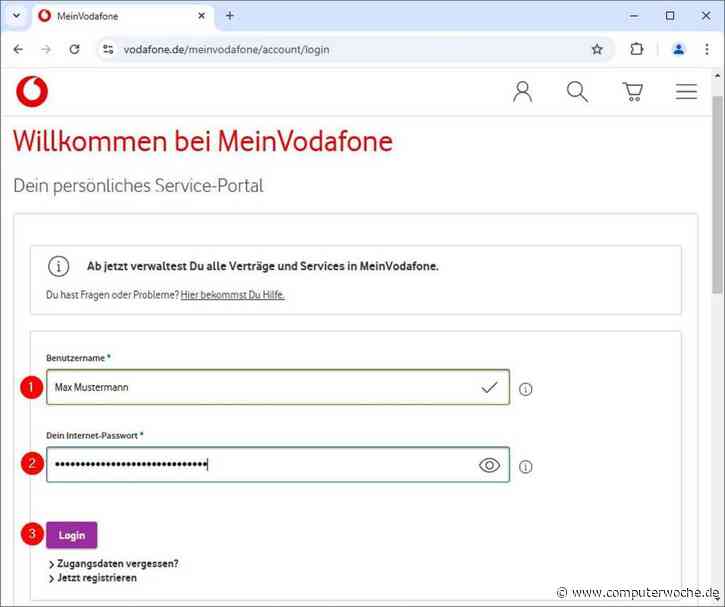Open the search magnifier icon
The image size is (725, 607).
(578, 92)
